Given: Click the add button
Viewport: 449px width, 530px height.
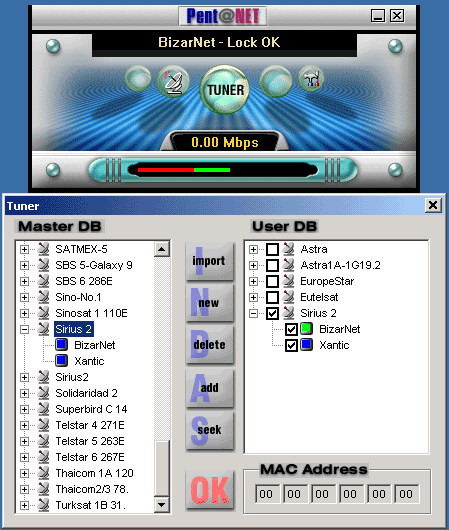Looking at the screenshot, I should pyautogui.click(x=210, y=388).
